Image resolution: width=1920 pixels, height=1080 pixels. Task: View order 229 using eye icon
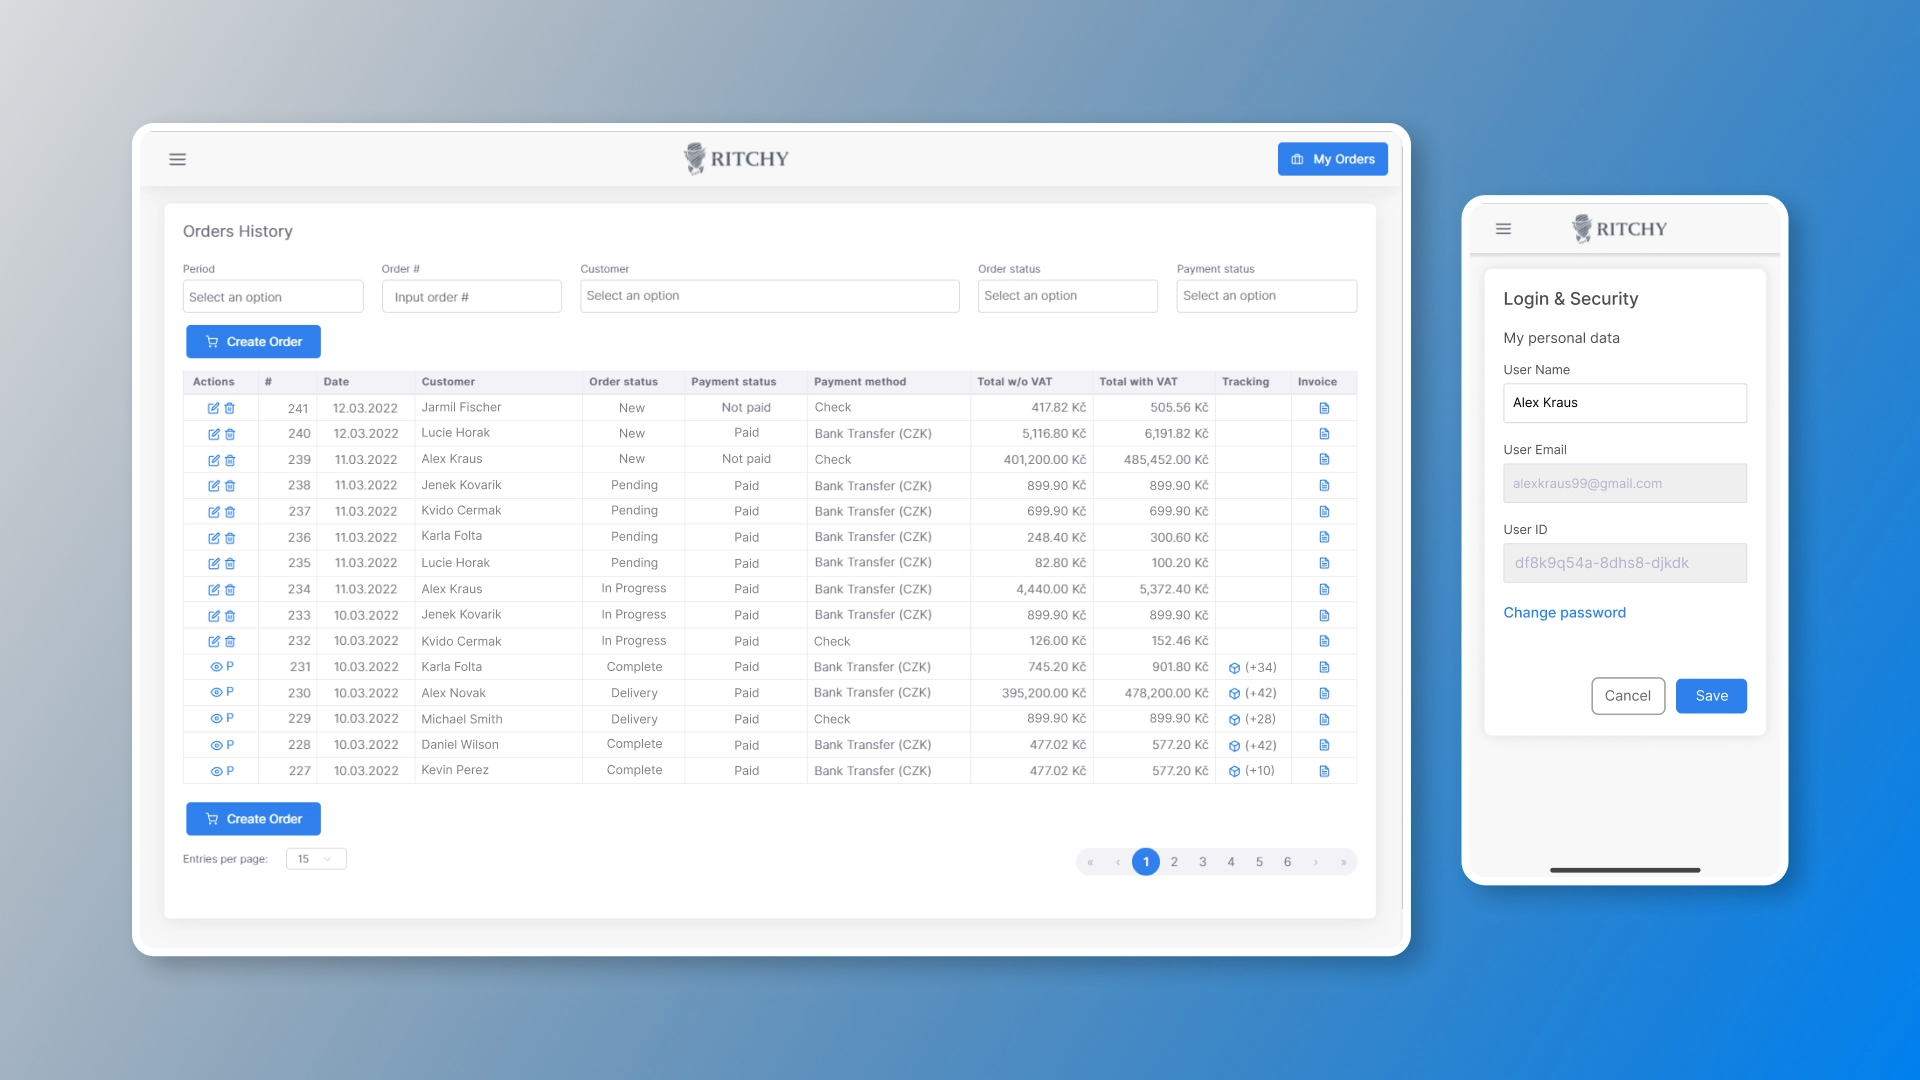[x=215, y=719]
